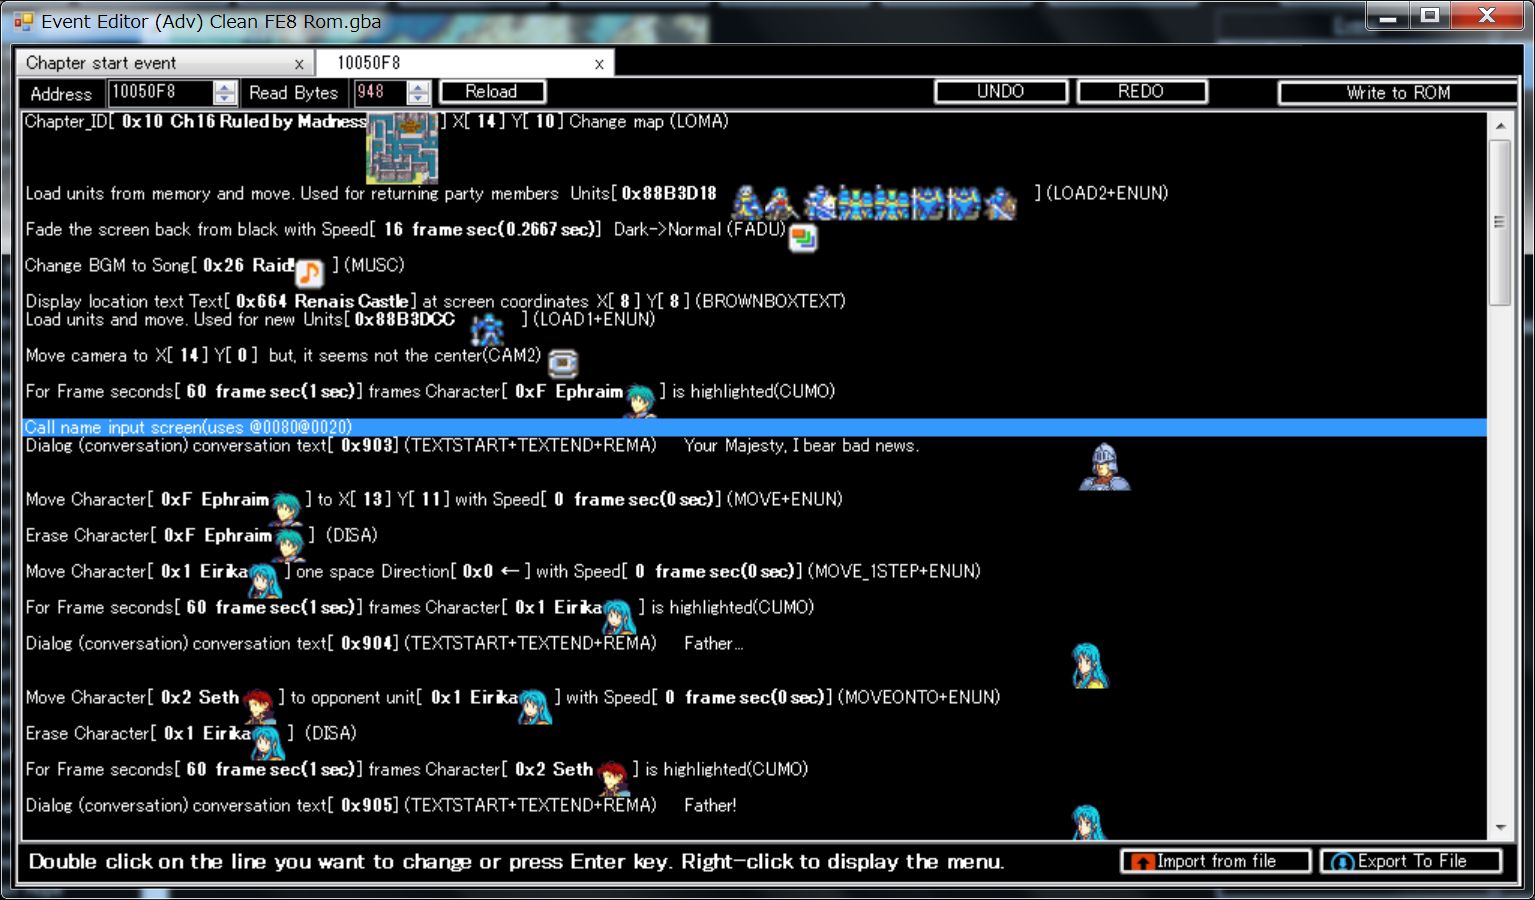Click Seth's sprite on the MOVEONTO line
This screenshot has width=1535, height=900.
259,705
